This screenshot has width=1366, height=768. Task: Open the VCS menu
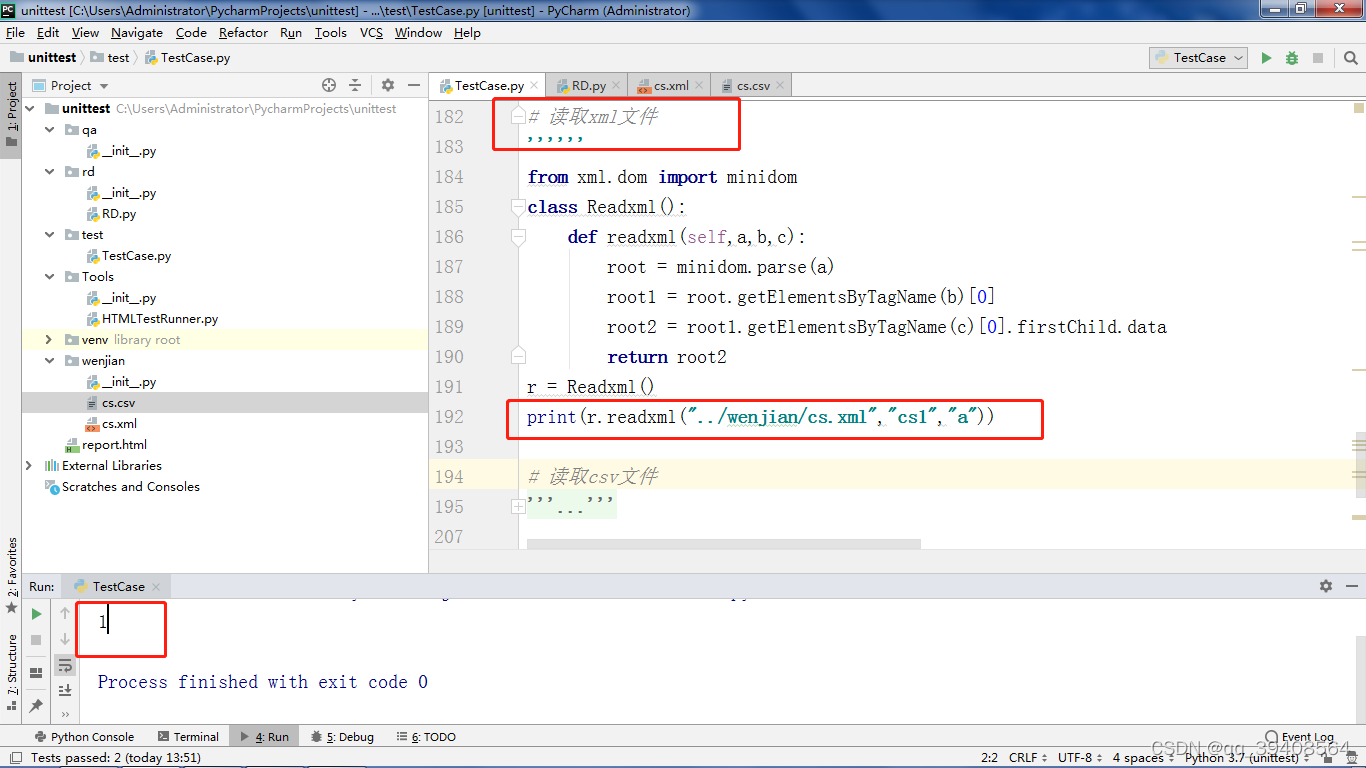click(x=371, y=33)
